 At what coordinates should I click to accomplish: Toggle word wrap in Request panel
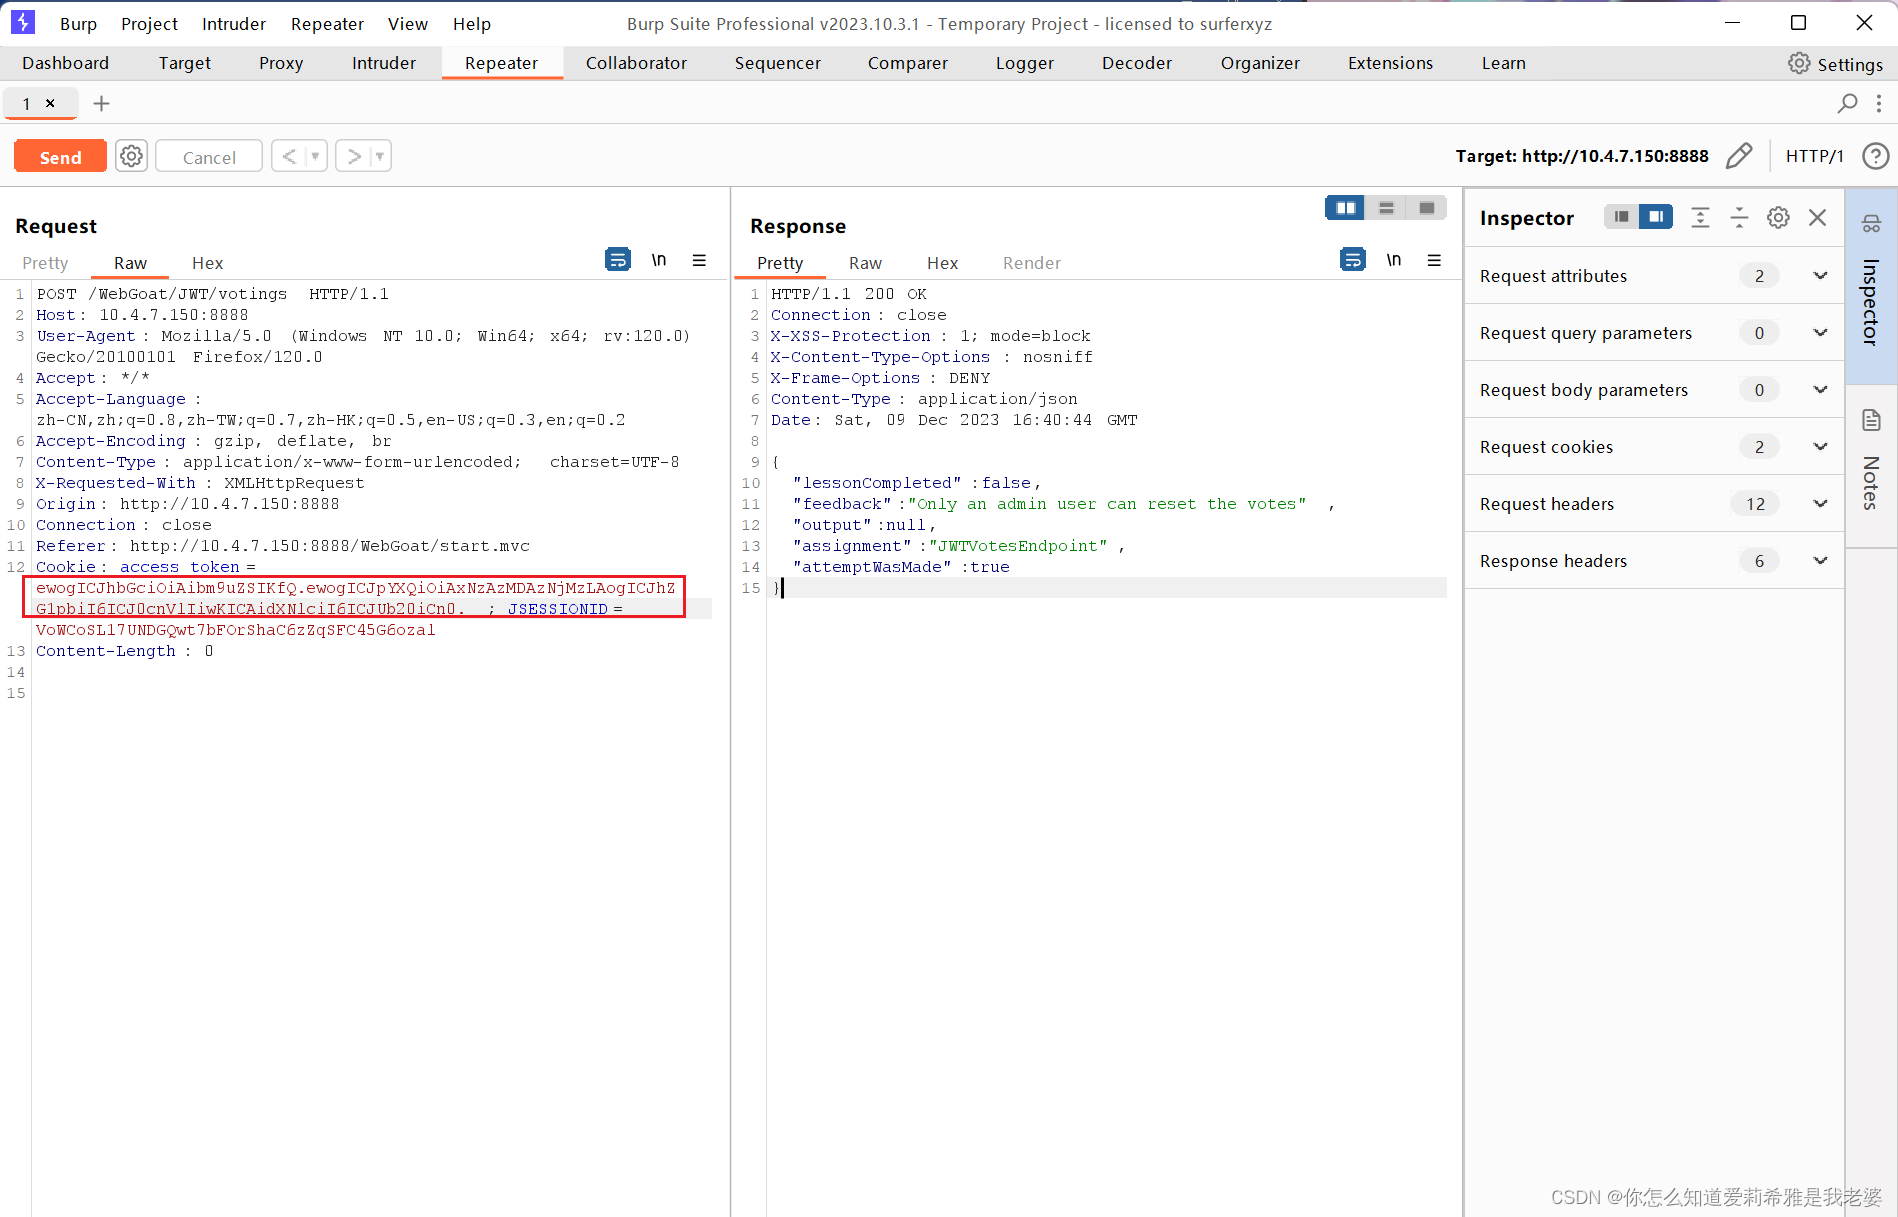coord(618,260)
